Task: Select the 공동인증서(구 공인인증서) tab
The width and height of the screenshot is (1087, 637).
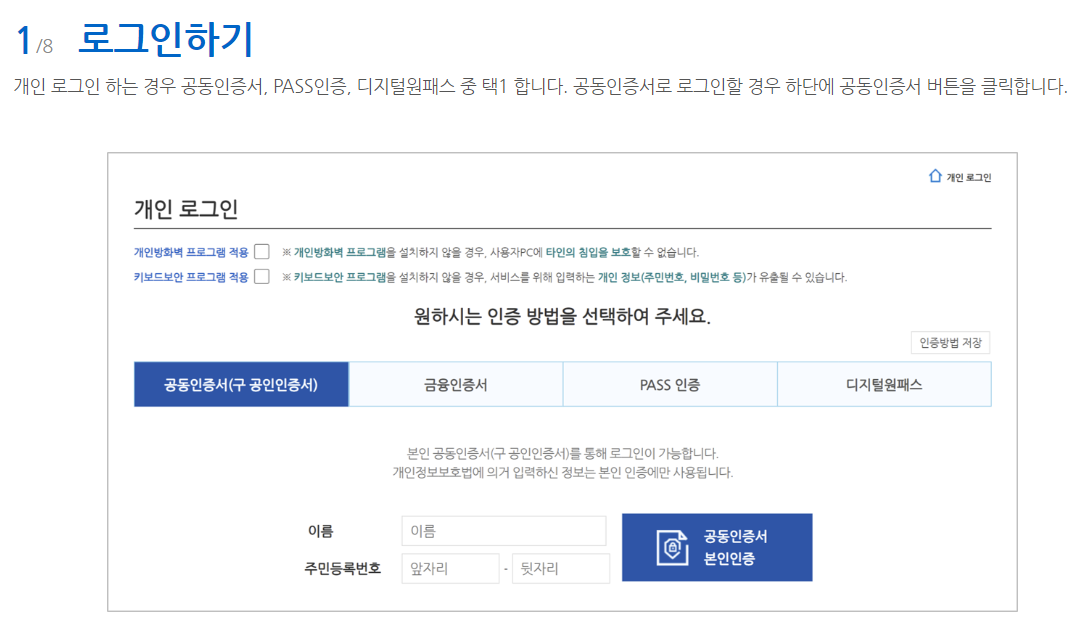Action: [x=241, y=384]
